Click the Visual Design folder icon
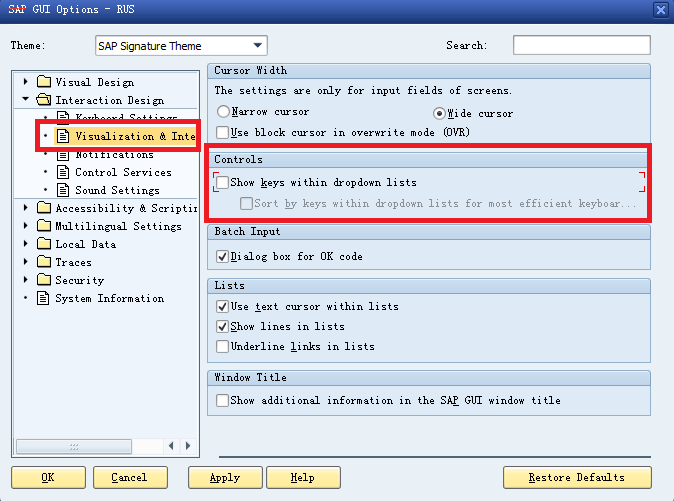Image resolution: width=674 pixels, height=501 pixels. point(44,82)
